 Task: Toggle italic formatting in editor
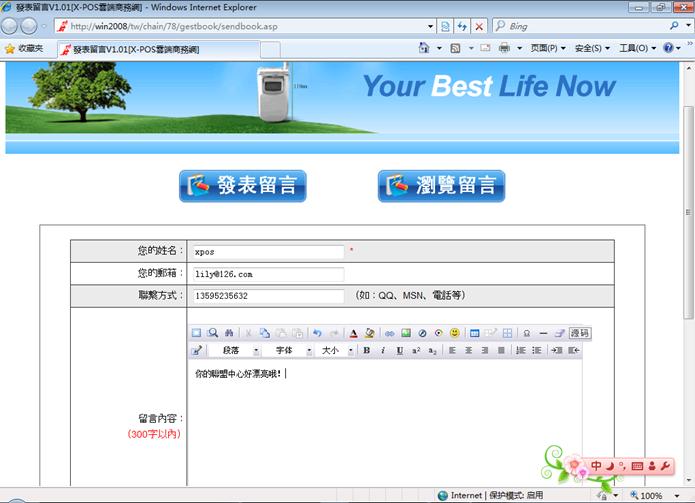pos(383,351)
